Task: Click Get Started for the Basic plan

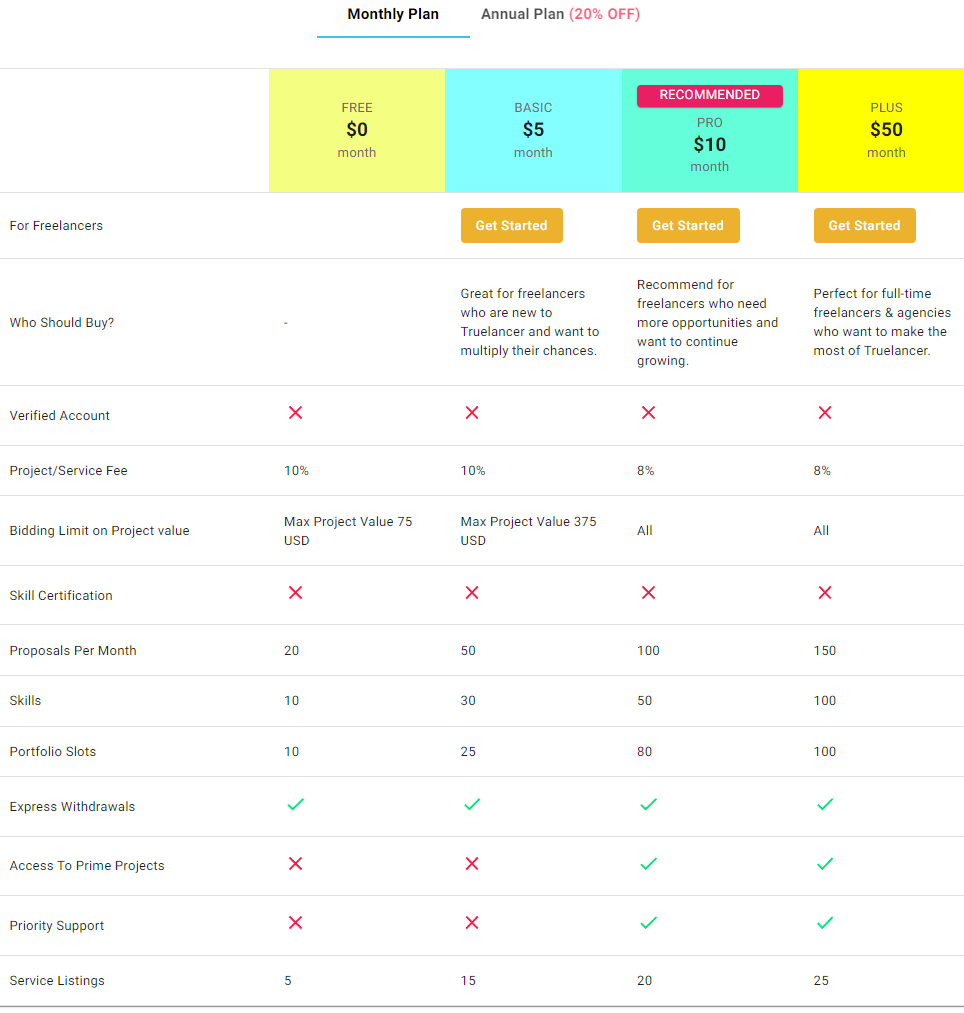Action: click(x=511, y=226)
